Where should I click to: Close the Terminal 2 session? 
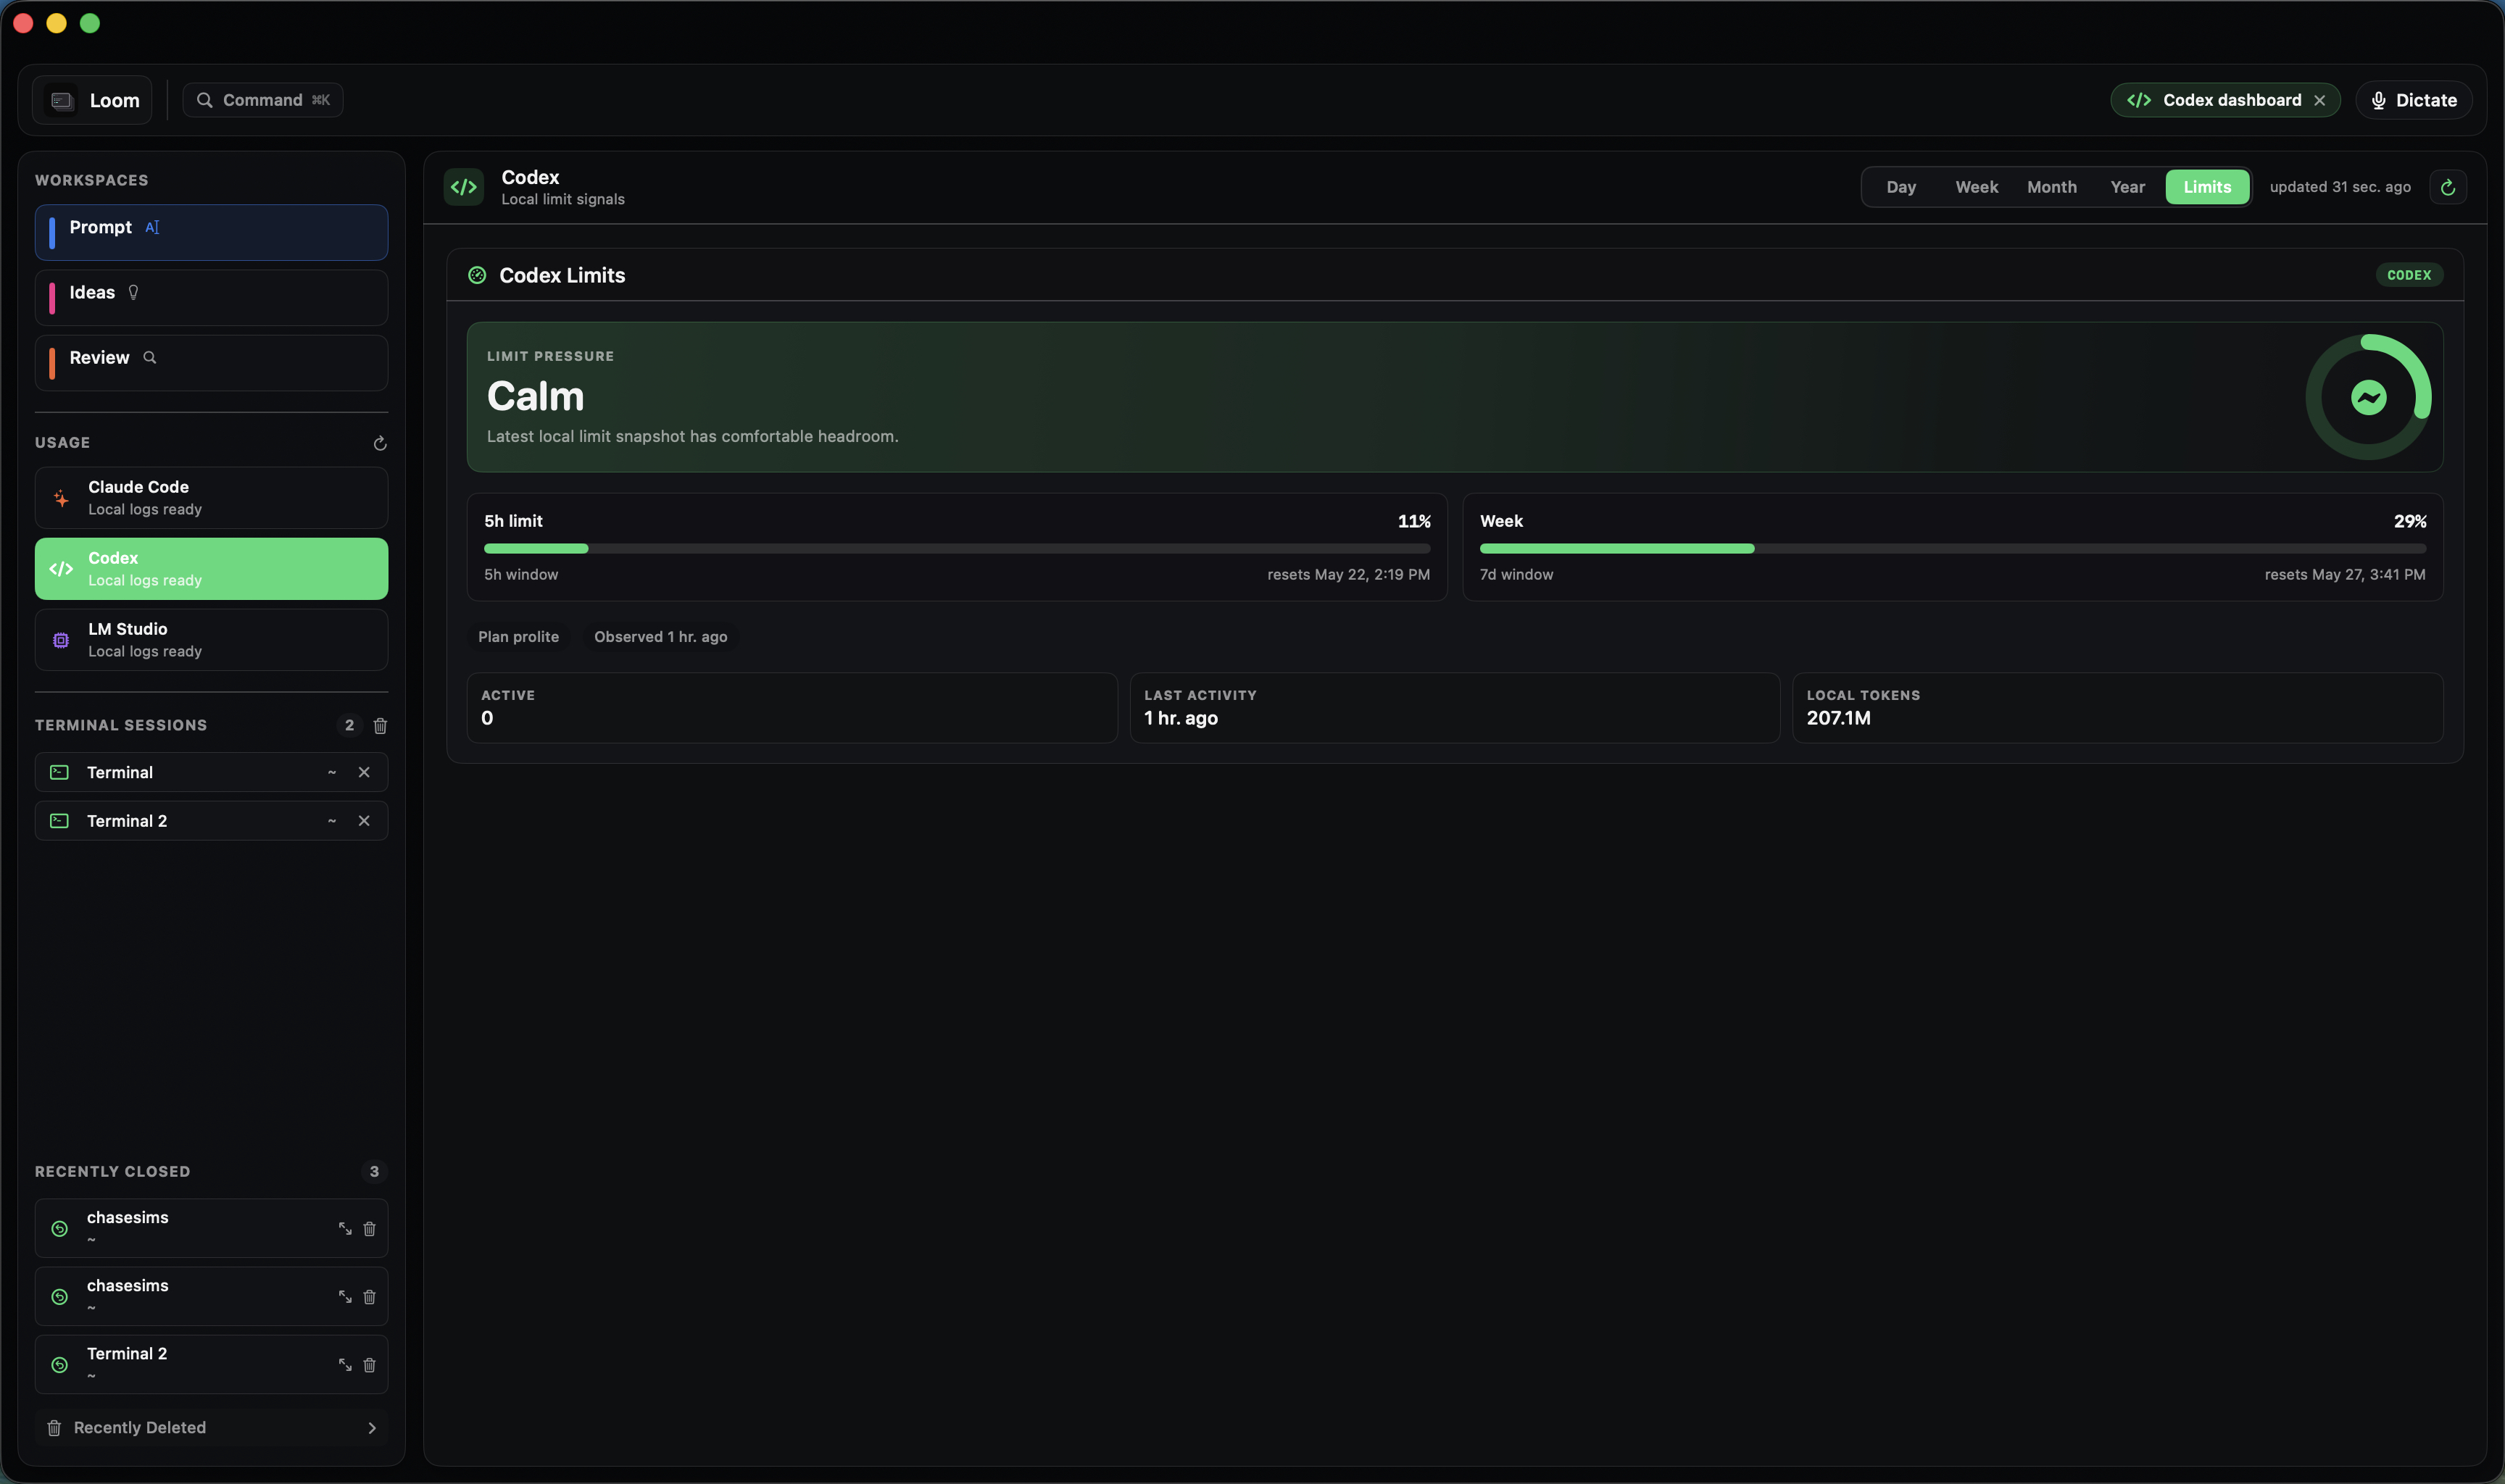364,820
